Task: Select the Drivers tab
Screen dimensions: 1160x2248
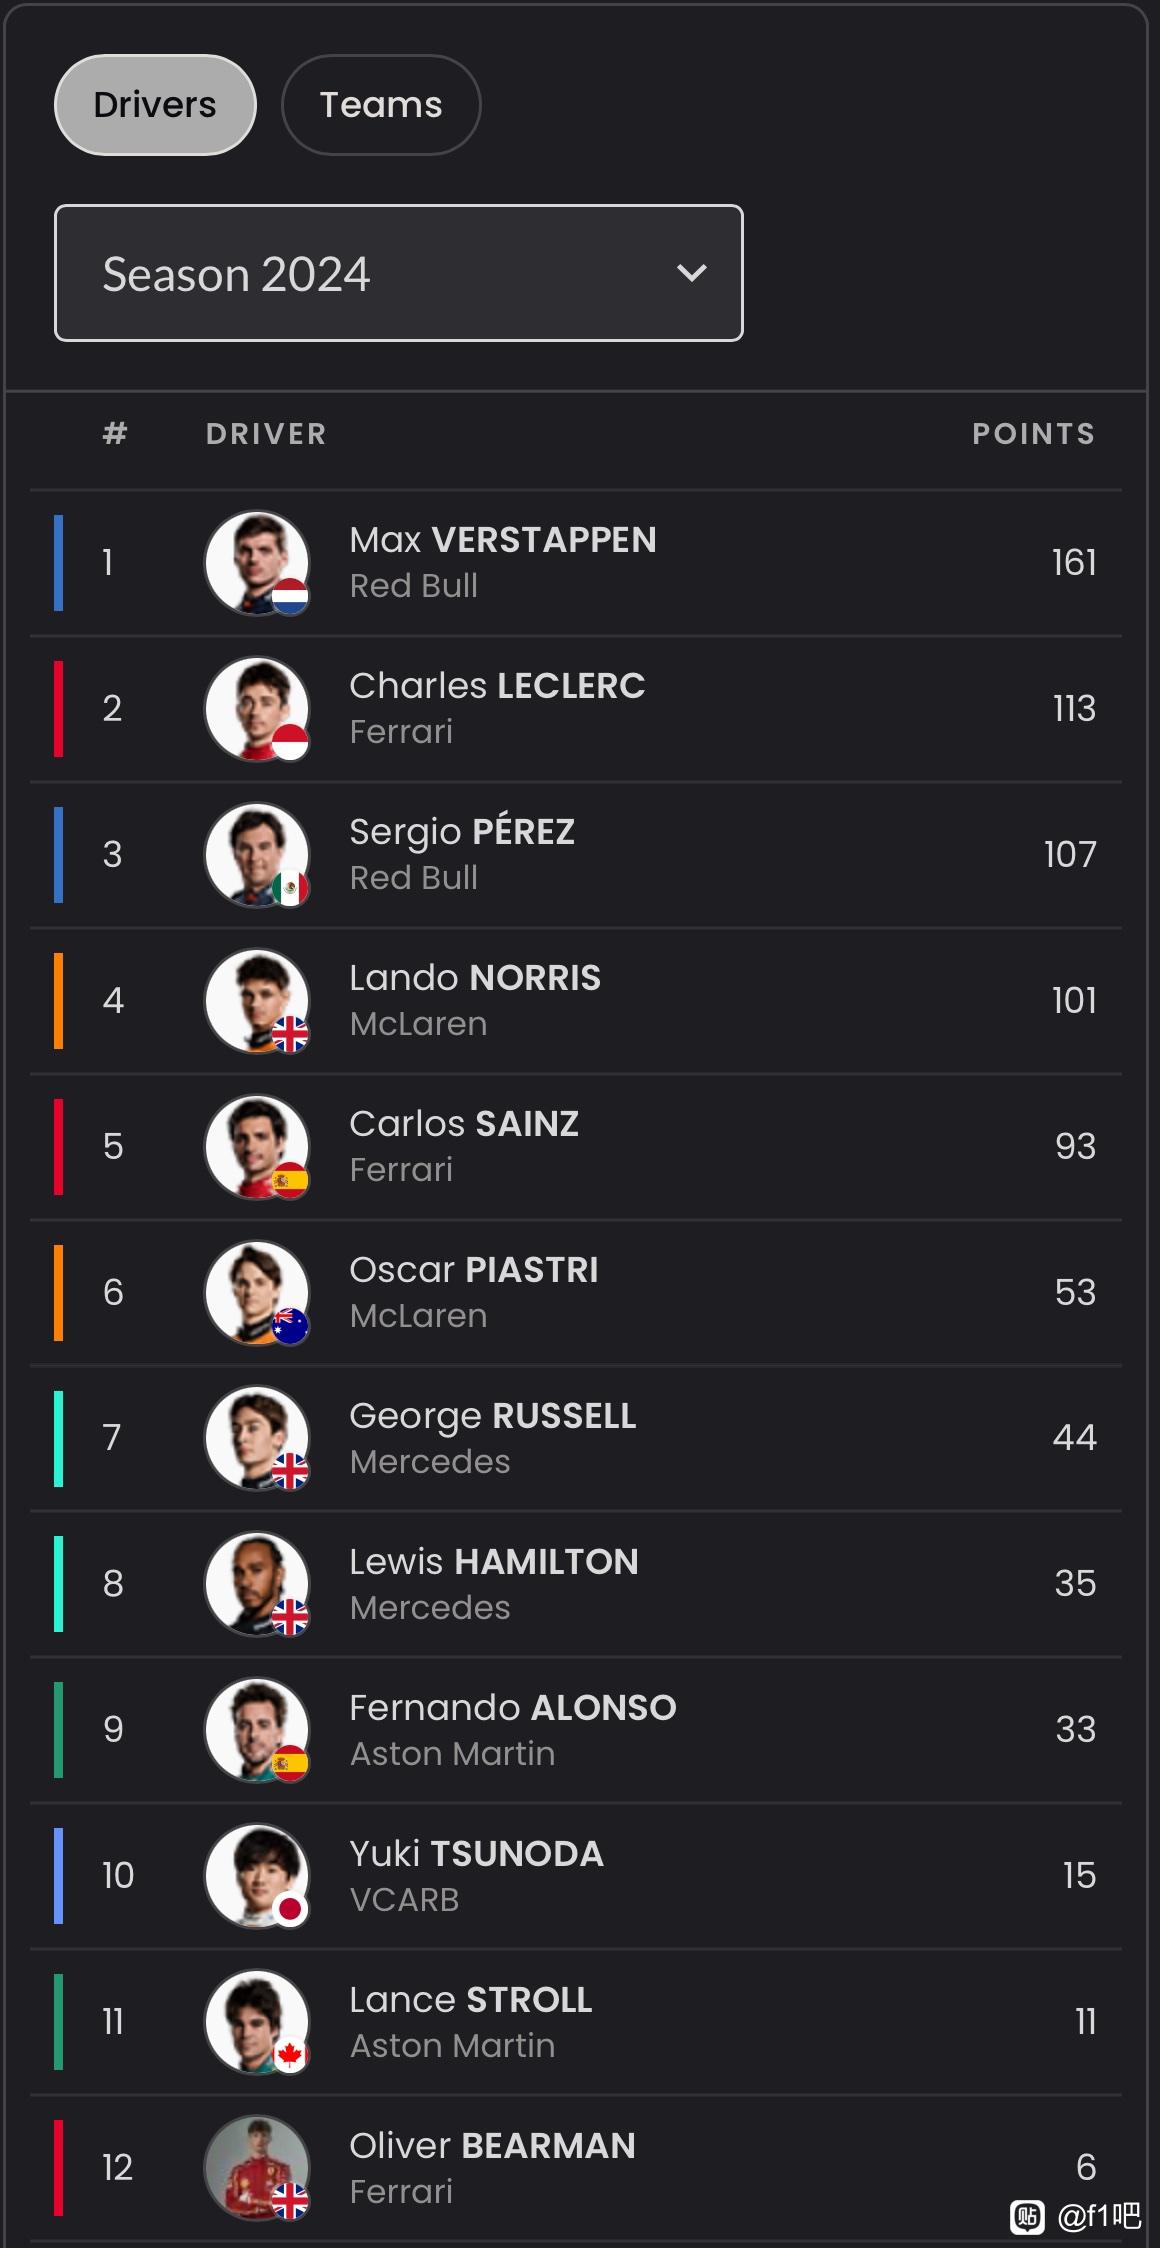Action: pos(155,105)
